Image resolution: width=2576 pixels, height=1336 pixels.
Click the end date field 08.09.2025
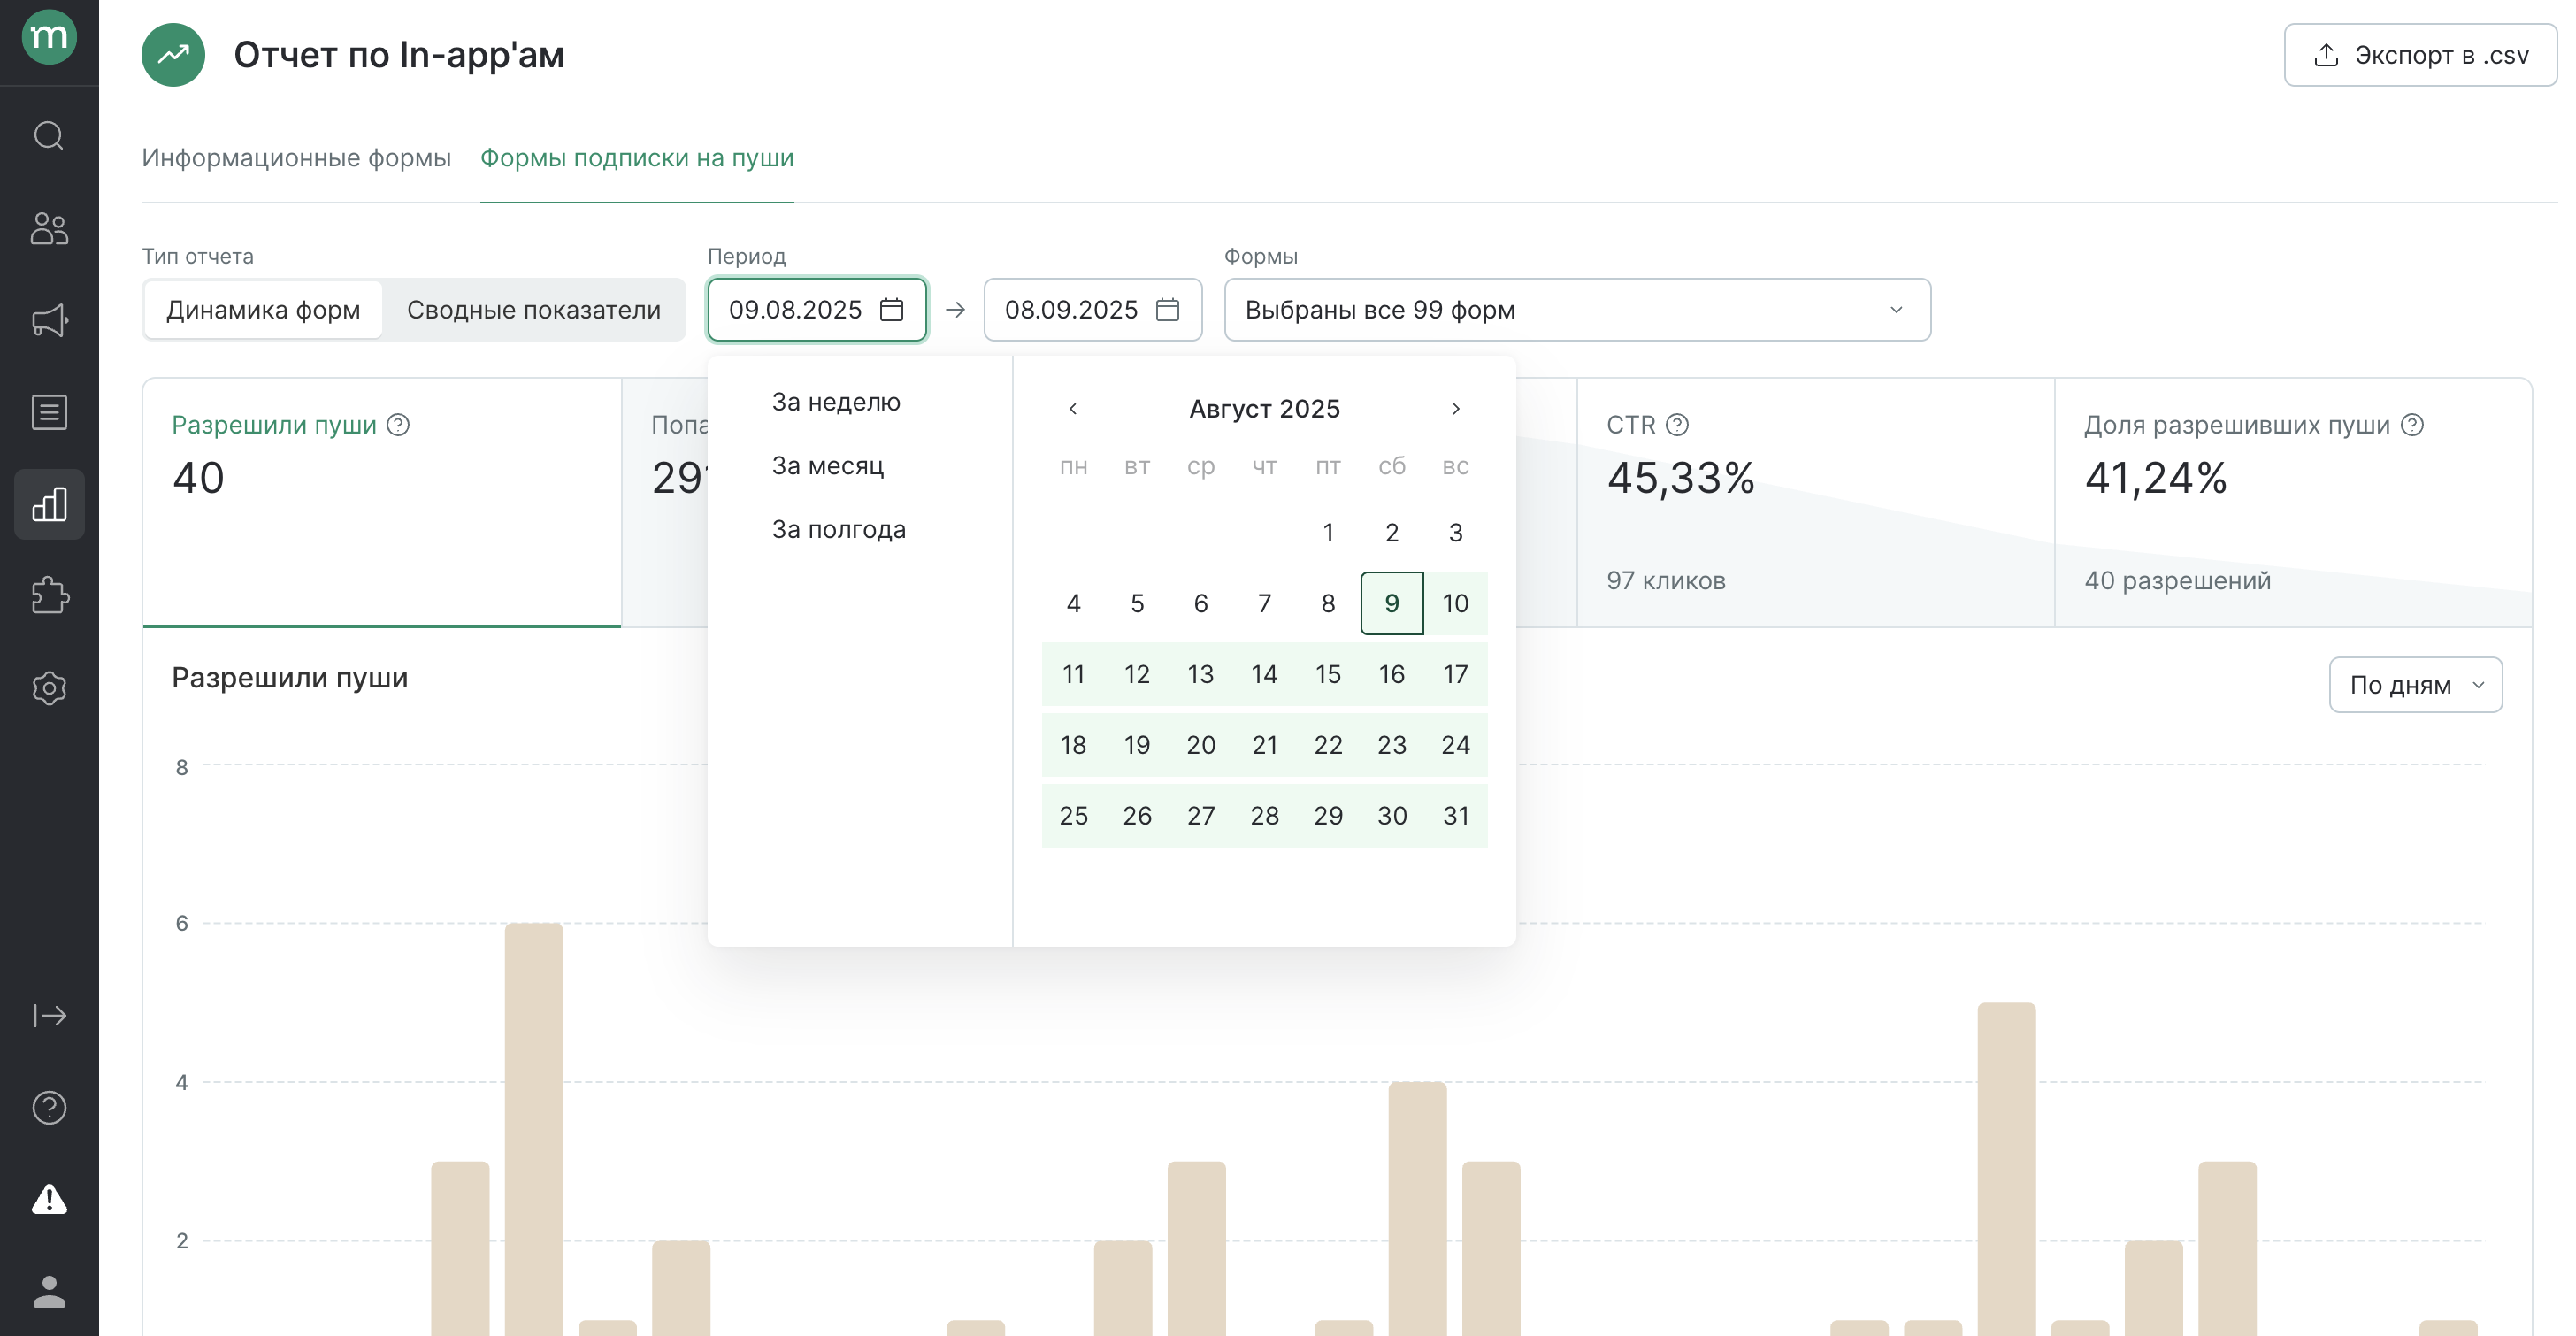[1093, 310]
